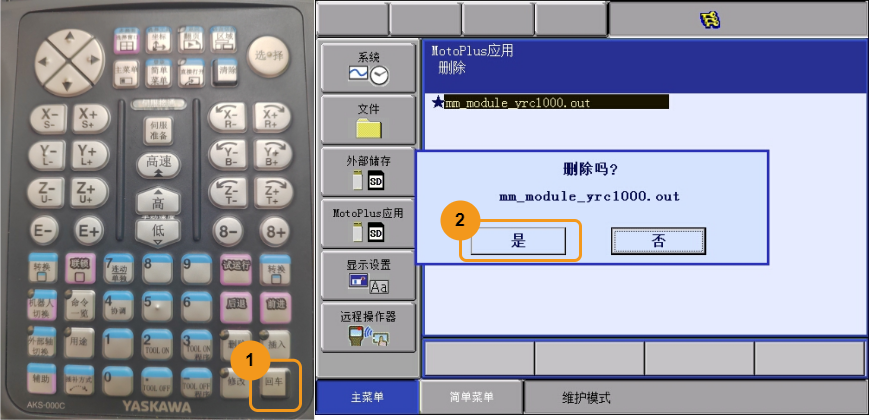The image size is (870, 420).
Task: Push the X+ S+ axis key
Action: point(90,119)
